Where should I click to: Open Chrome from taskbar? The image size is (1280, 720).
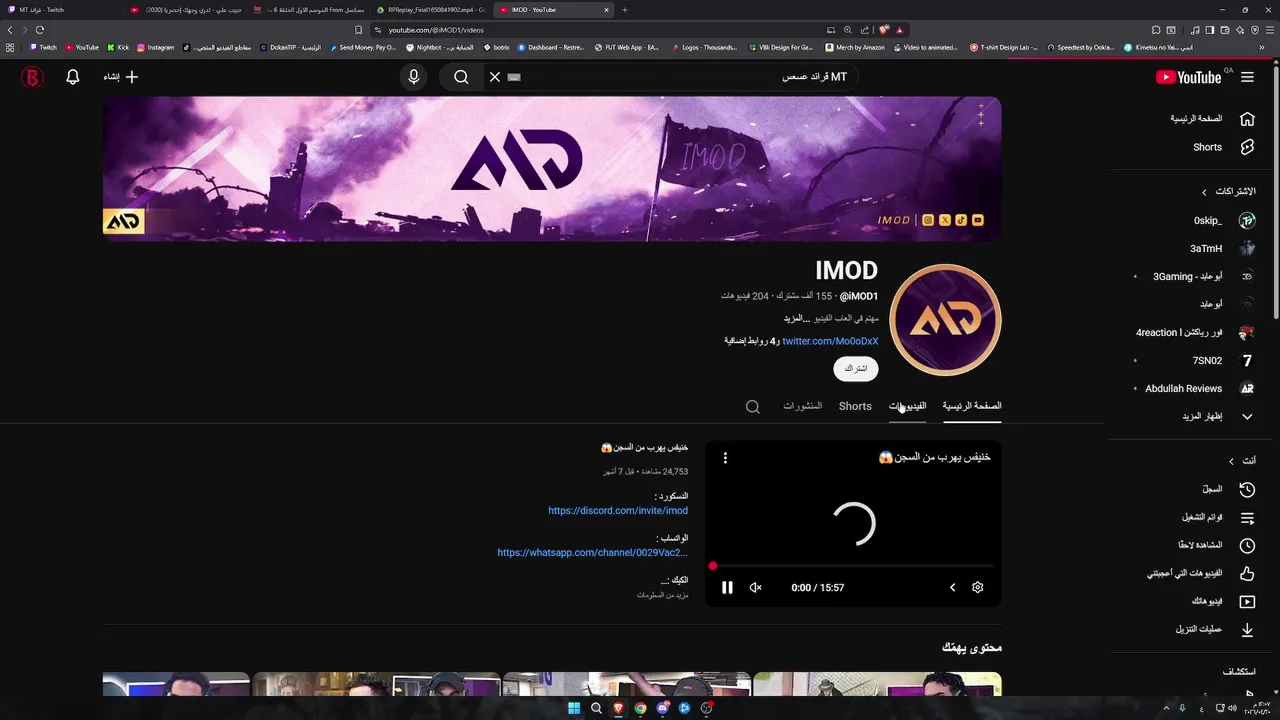pyautogui.click(x=640, y=709)
